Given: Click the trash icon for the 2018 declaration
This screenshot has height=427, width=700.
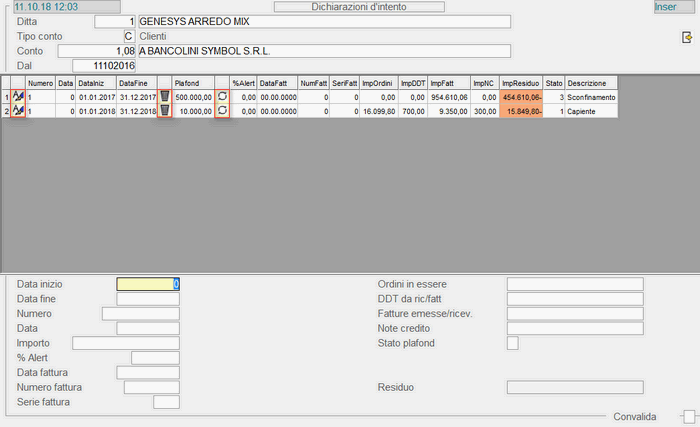Looking at the screenshot, I should click(165, 111).
